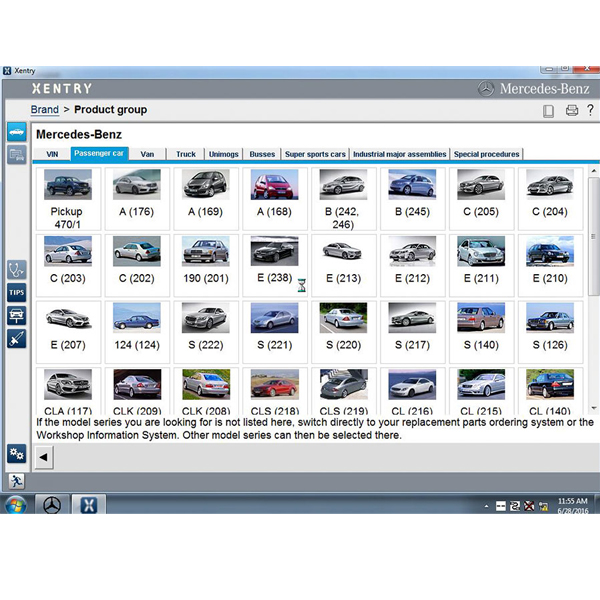
Task: Select the CLS (218) model
Action: tap(275, 391)
